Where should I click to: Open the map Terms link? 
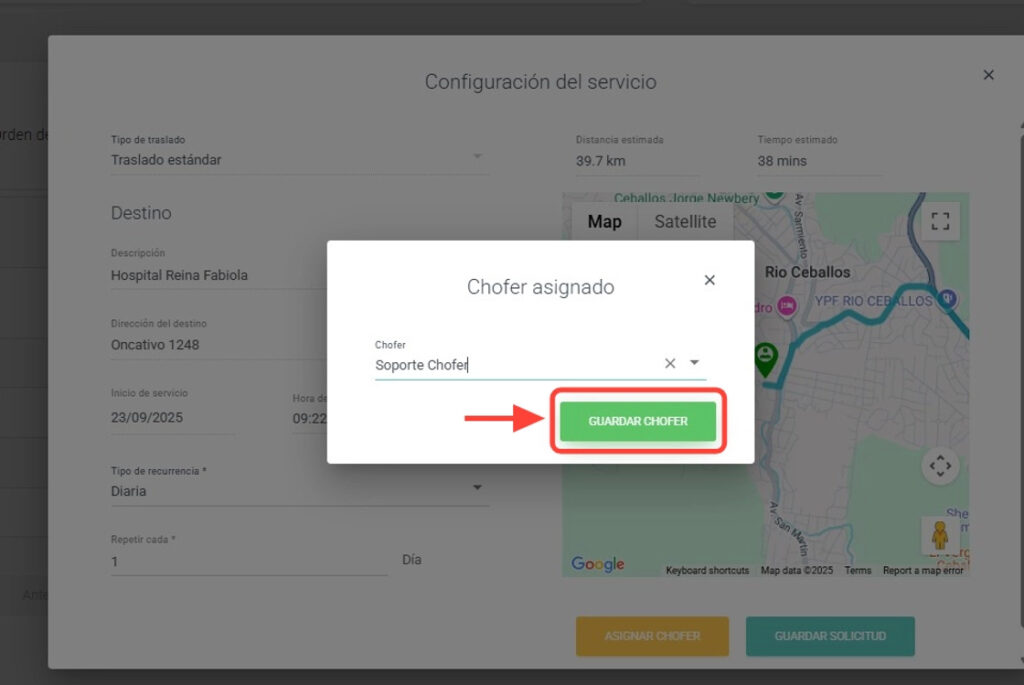pyautogui.click(x=857, y=571)
